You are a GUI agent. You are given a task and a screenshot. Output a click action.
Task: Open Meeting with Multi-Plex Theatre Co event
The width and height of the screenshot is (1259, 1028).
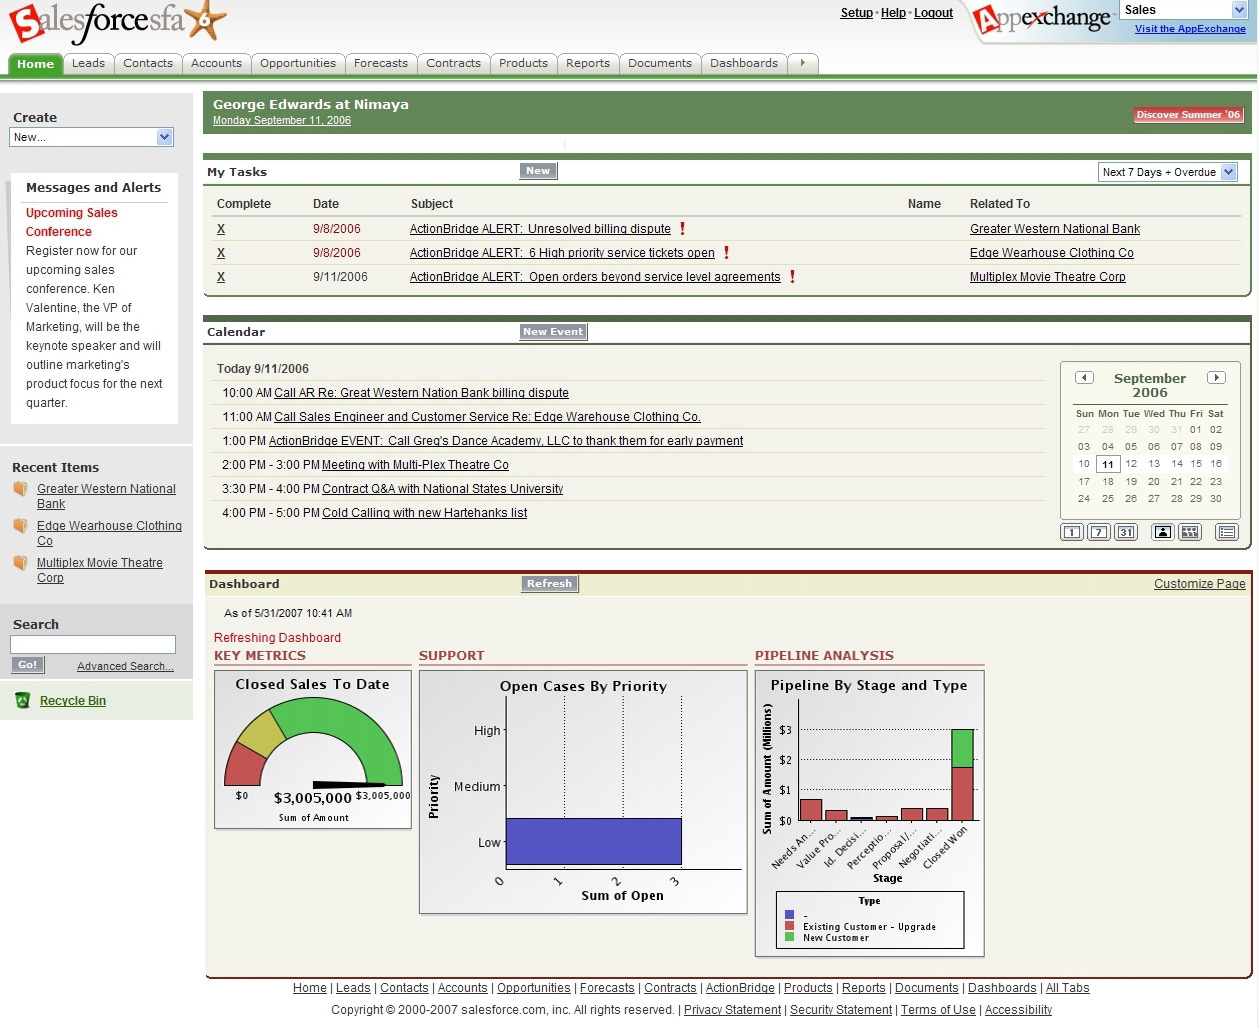click(x=415, y=465)
